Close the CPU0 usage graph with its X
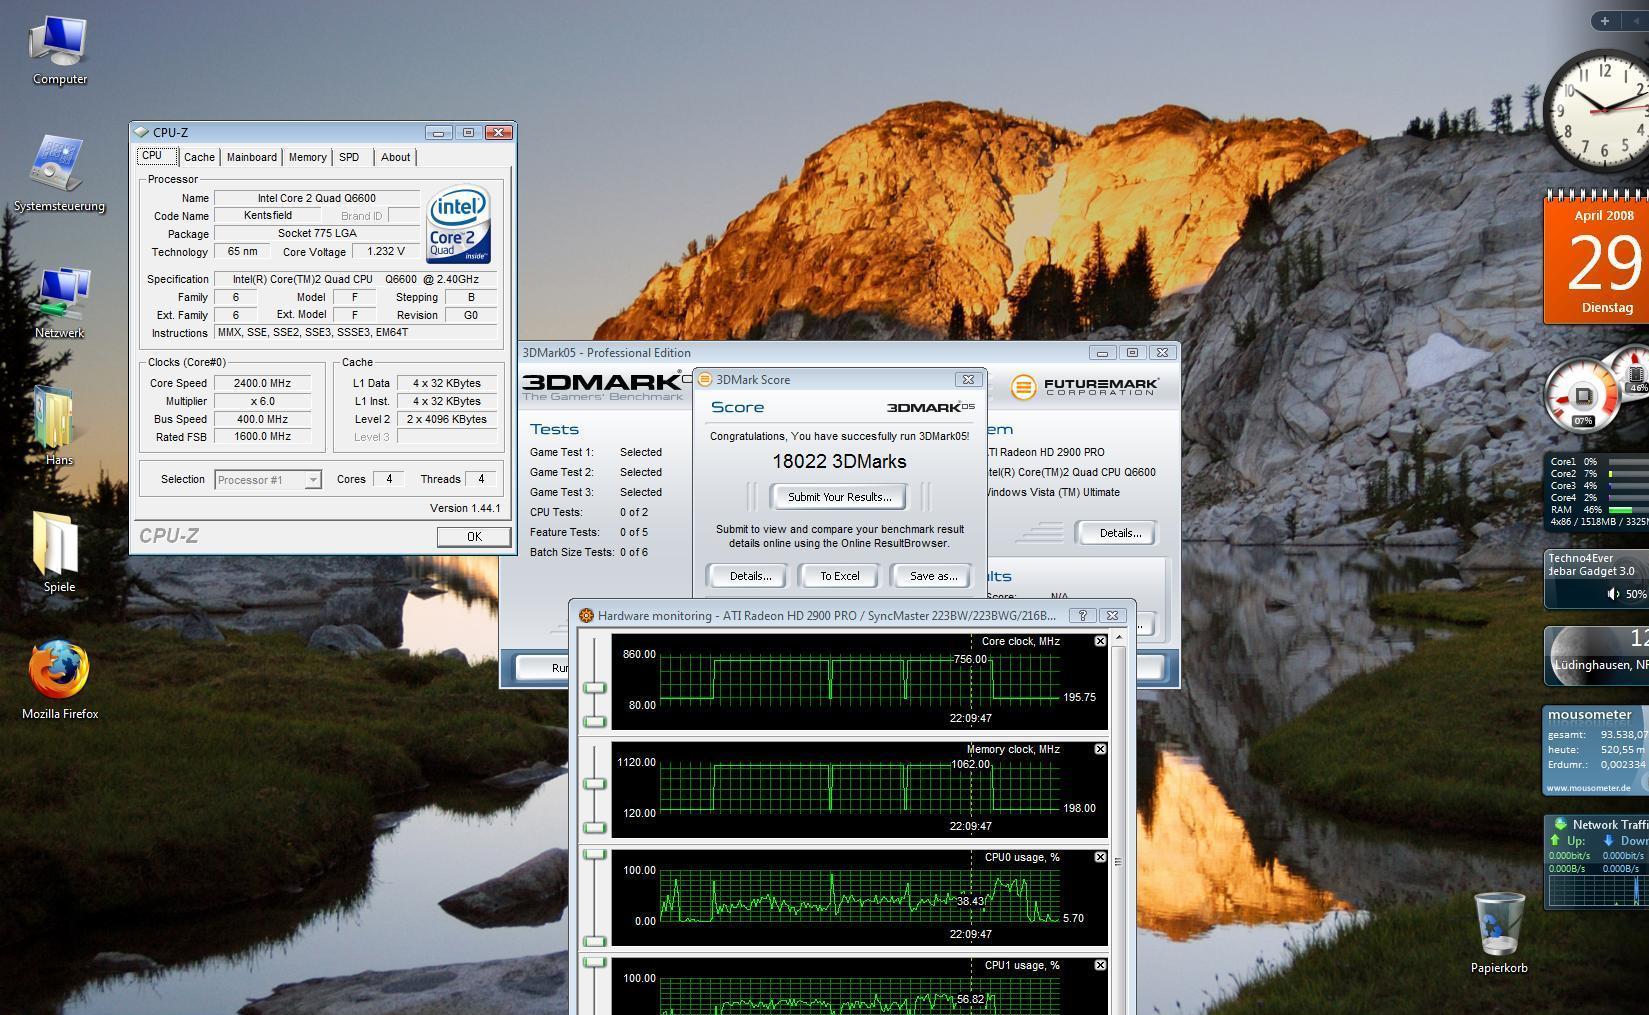Screen dimensions: 1649x1015 coord(1100,857)
